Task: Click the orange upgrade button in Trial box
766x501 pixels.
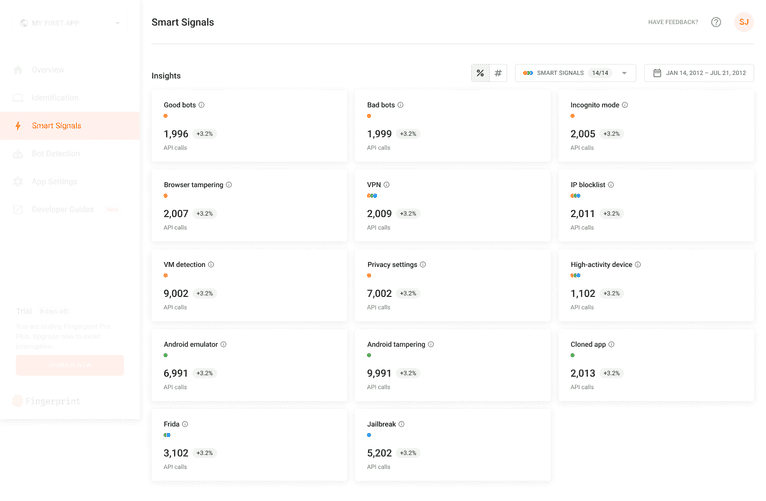Action: pos(70,365)
